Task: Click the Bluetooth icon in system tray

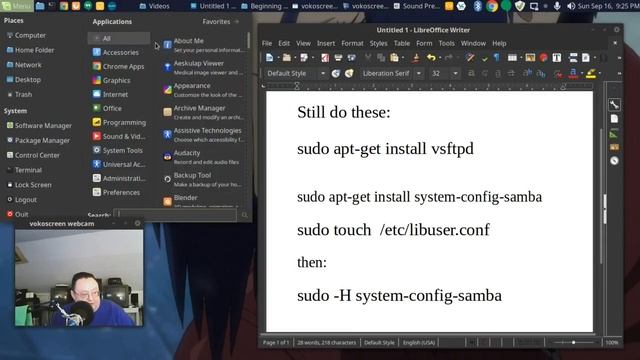Action: pos(477,6)
